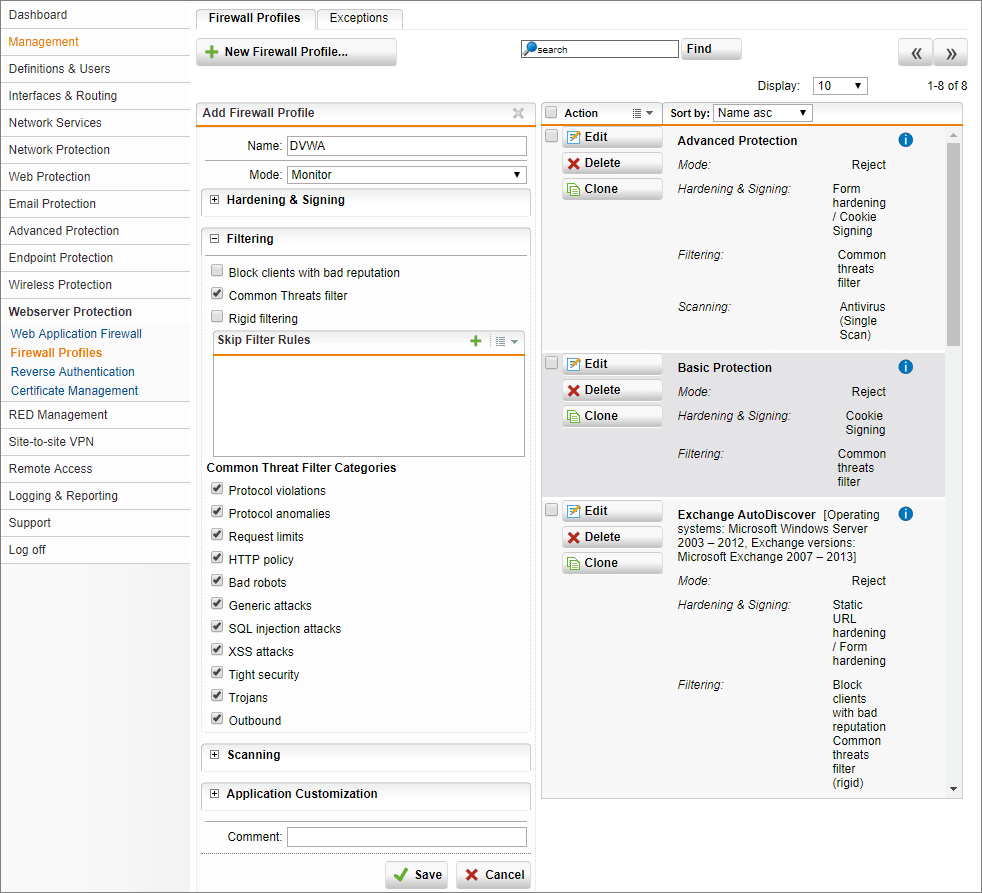Expand the Scanning section
The width and height of the screenshot is (982, 893).
215,755
